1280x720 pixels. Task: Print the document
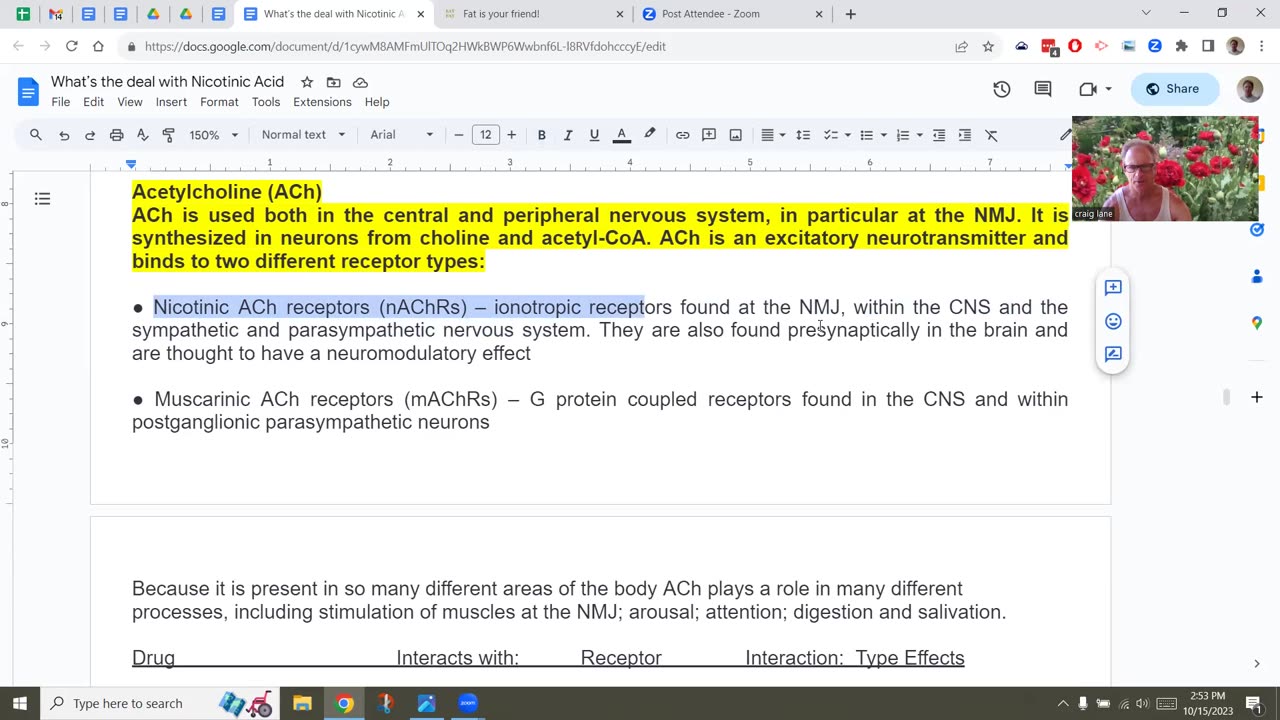(116, 135)
